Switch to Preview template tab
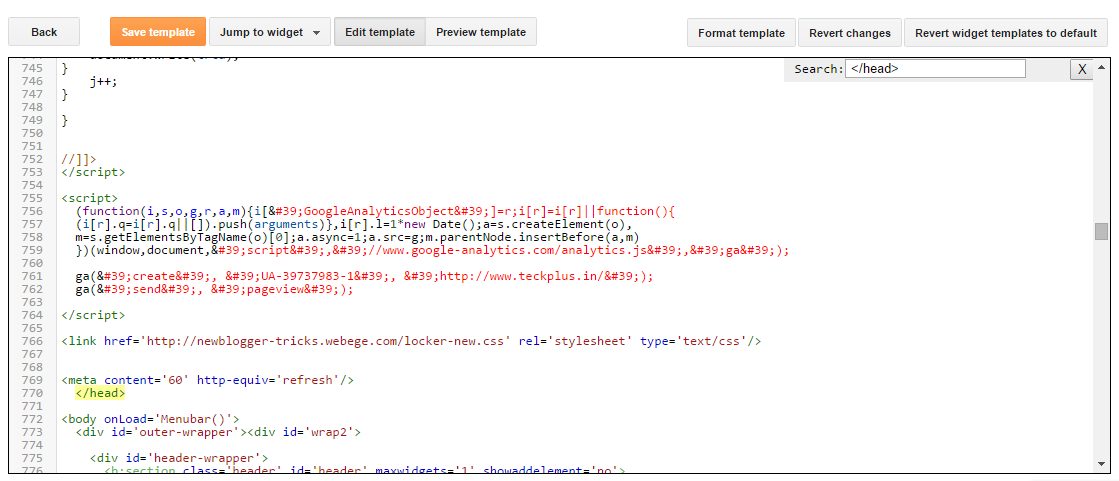Screen dimensions: 1119x481 pyautogui.click(x=481, y=32)
